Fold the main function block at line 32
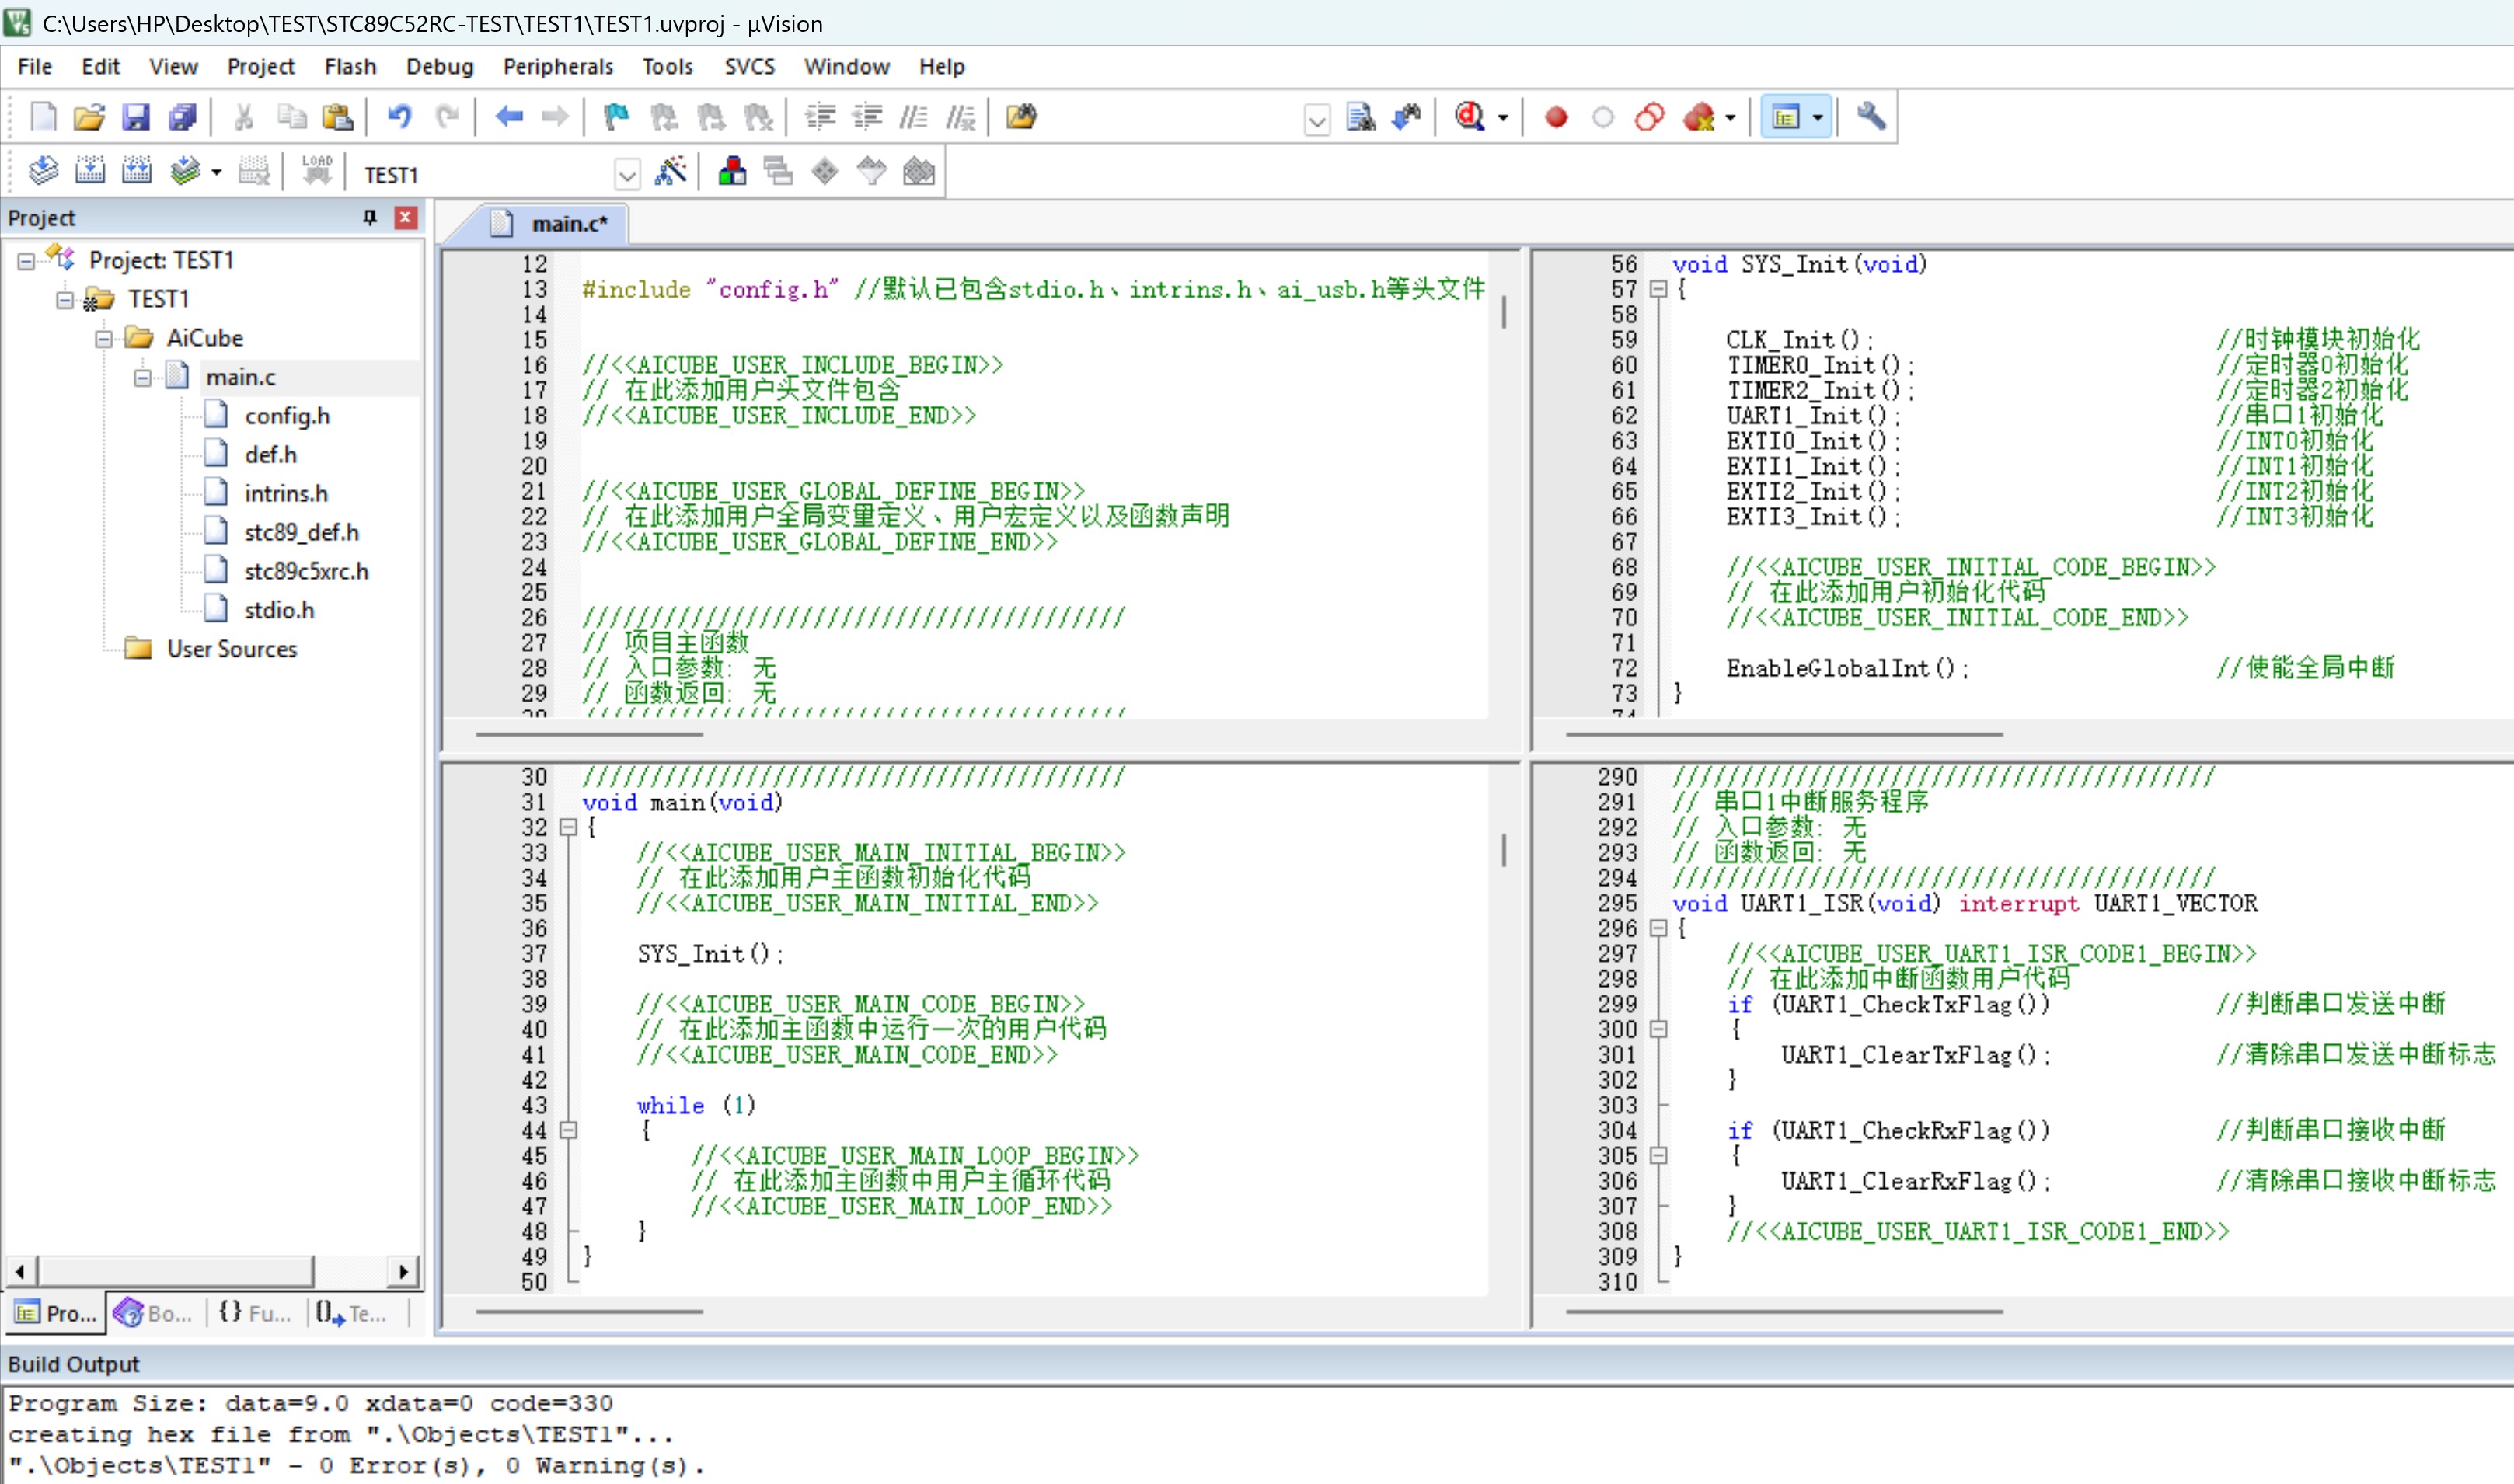This screenshot has height=1484, width=2514. (x=568, y=828)
